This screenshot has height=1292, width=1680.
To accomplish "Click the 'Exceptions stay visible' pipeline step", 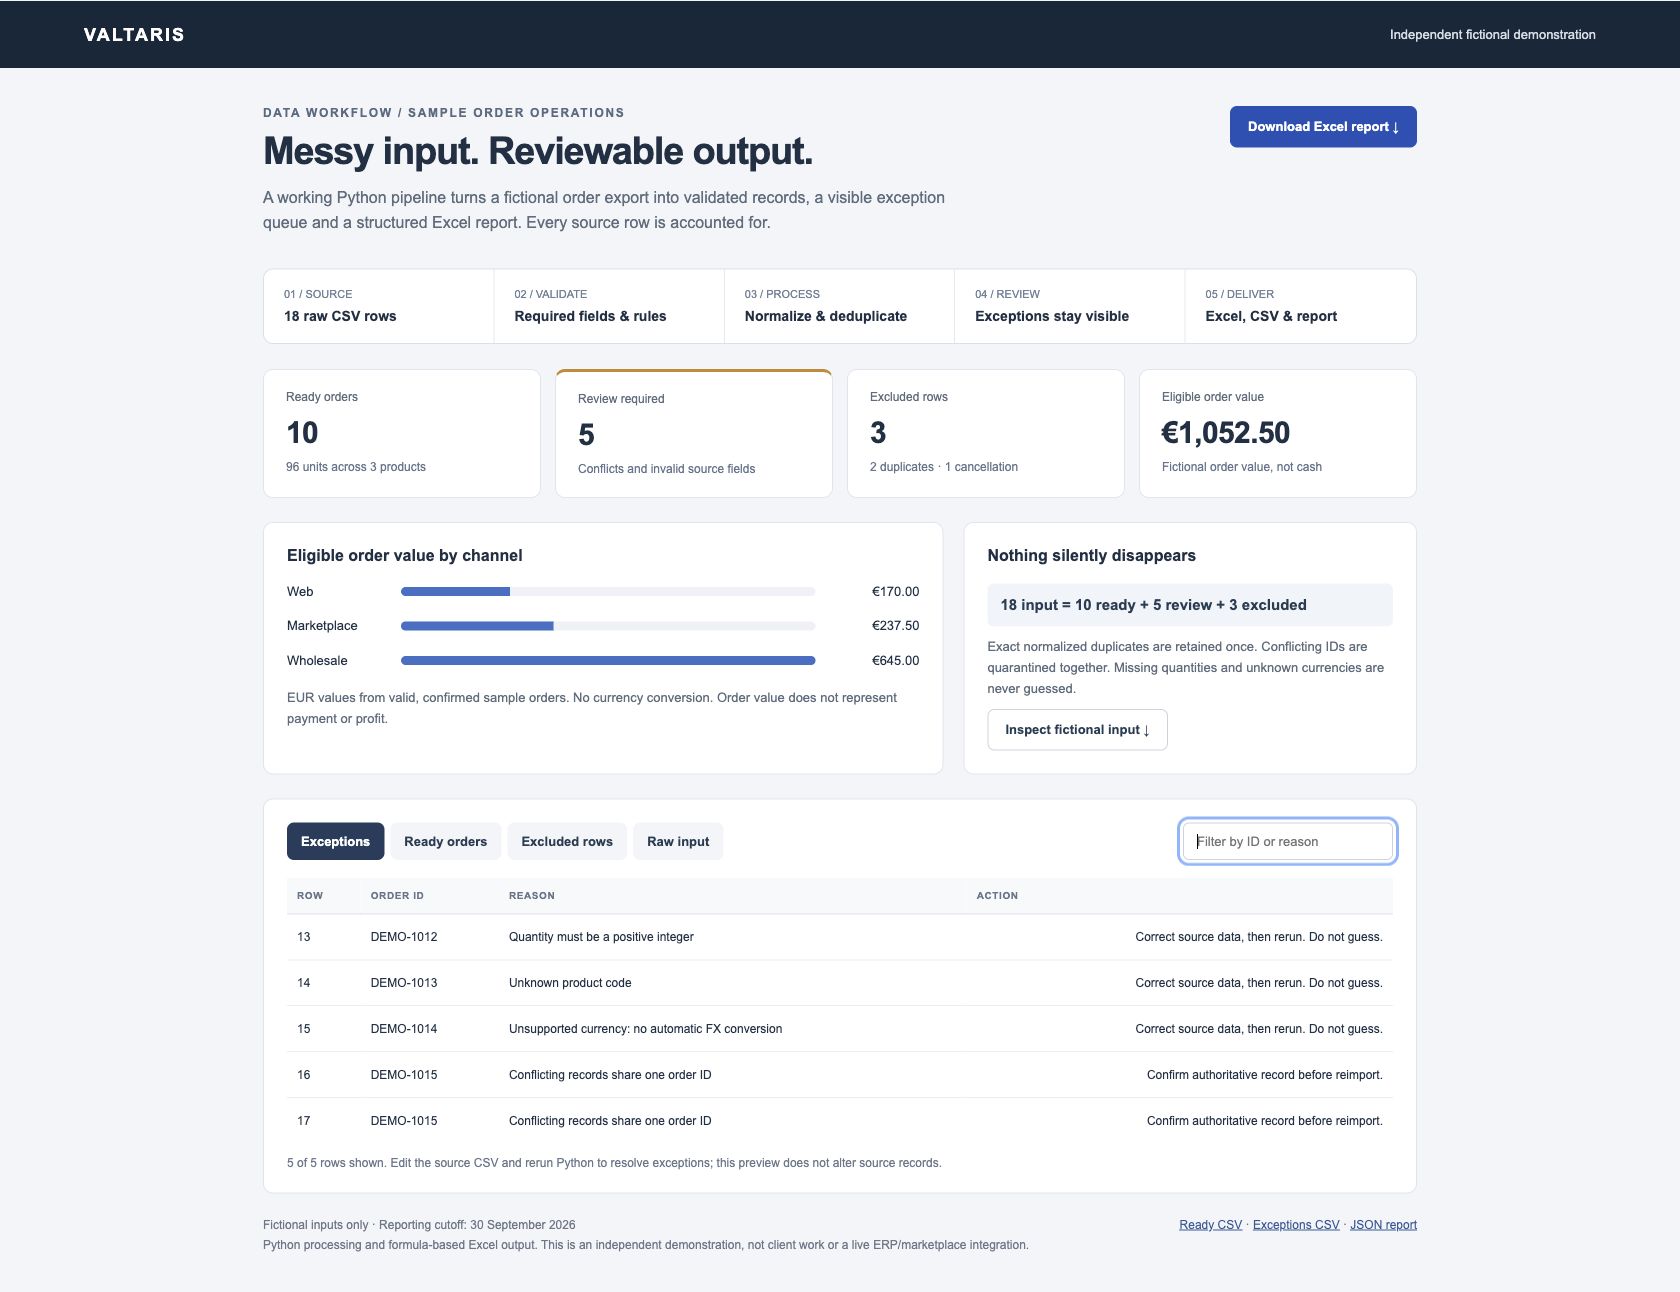I will pos(1069,306).
